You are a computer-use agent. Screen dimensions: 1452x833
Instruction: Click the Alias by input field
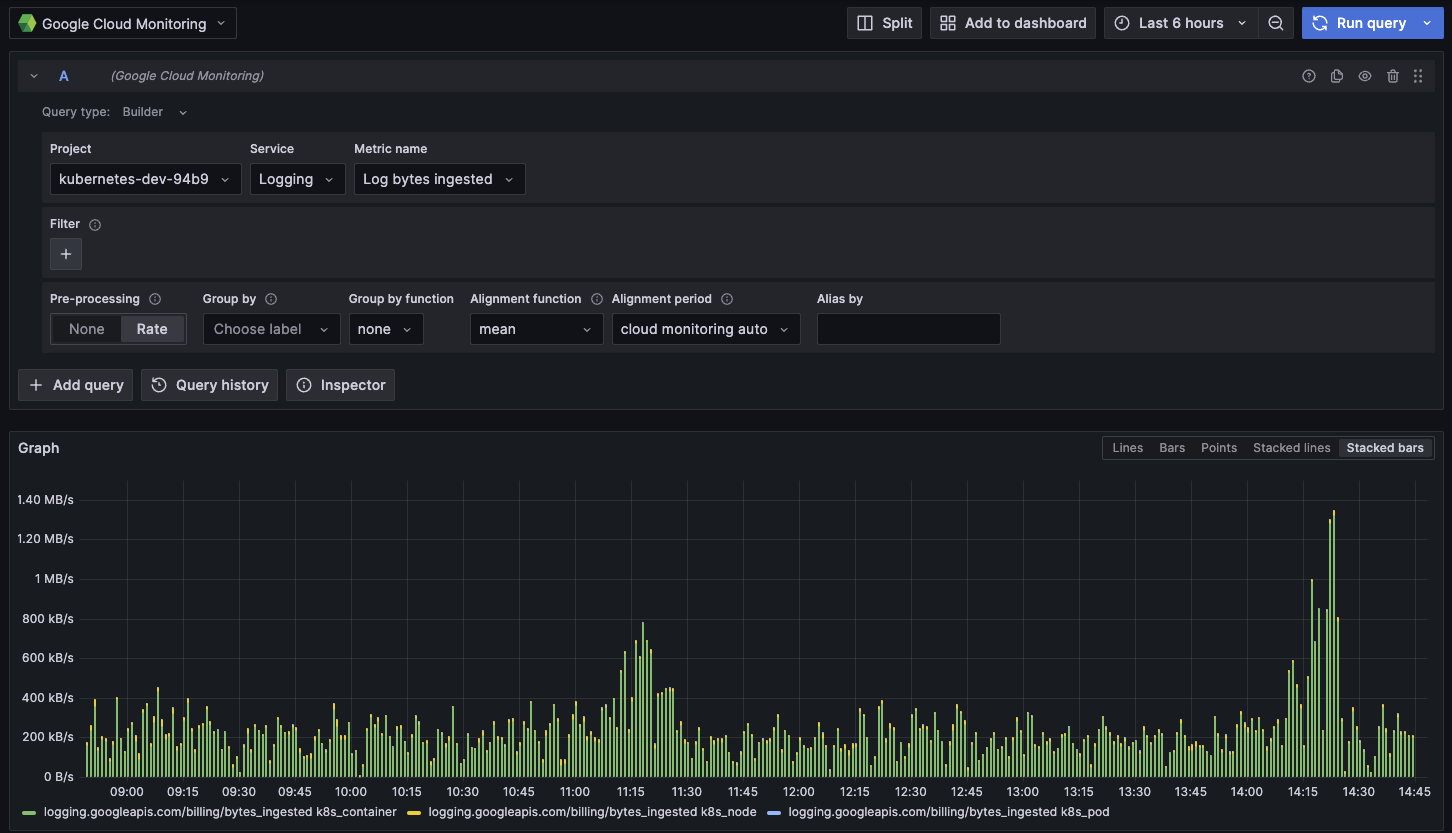908,329
